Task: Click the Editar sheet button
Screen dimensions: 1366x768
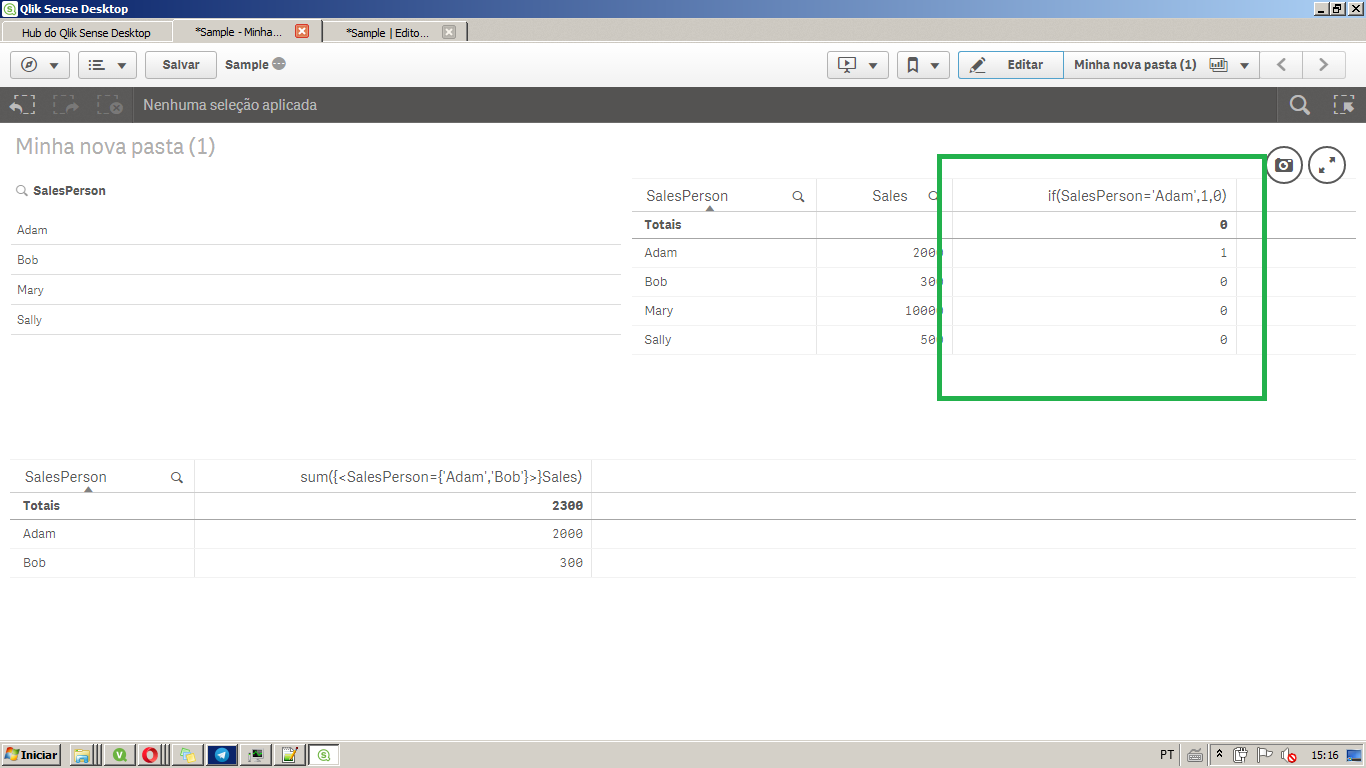Action: (x=1010, y=65)
